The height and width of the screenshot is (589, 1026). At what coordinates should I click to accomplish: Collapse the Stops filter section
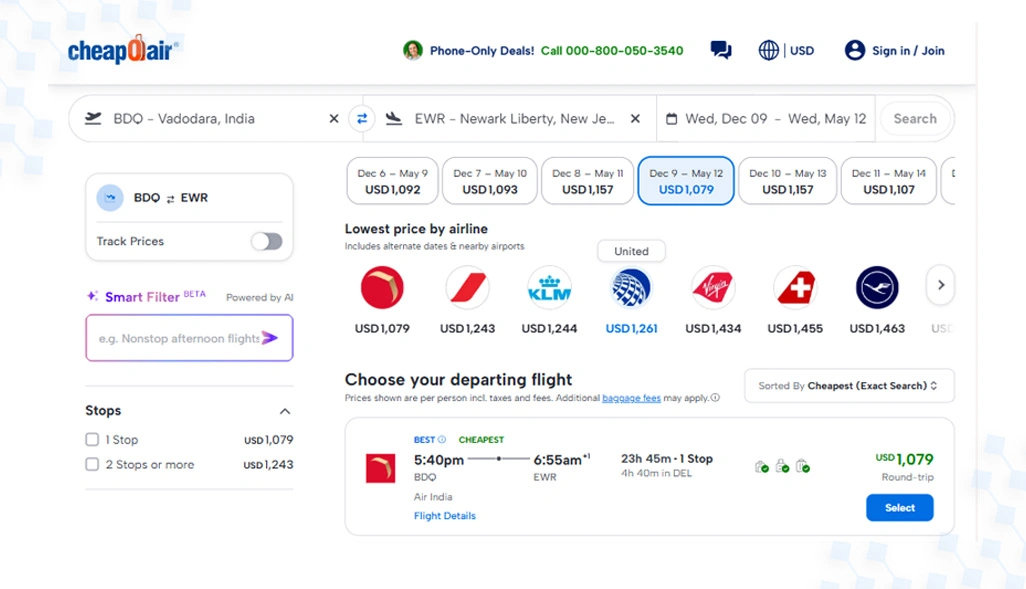tap(285, 411)
